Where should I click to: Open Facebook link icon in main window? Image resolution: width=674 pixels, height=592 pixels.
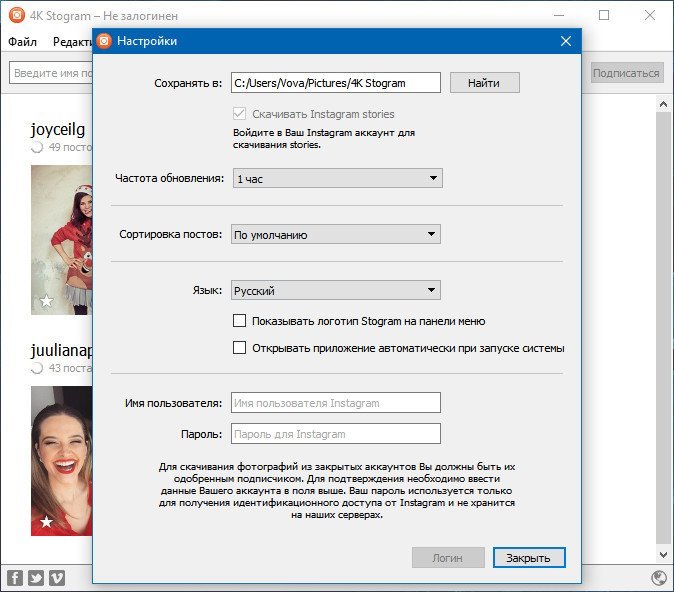[x=15, y=577]
